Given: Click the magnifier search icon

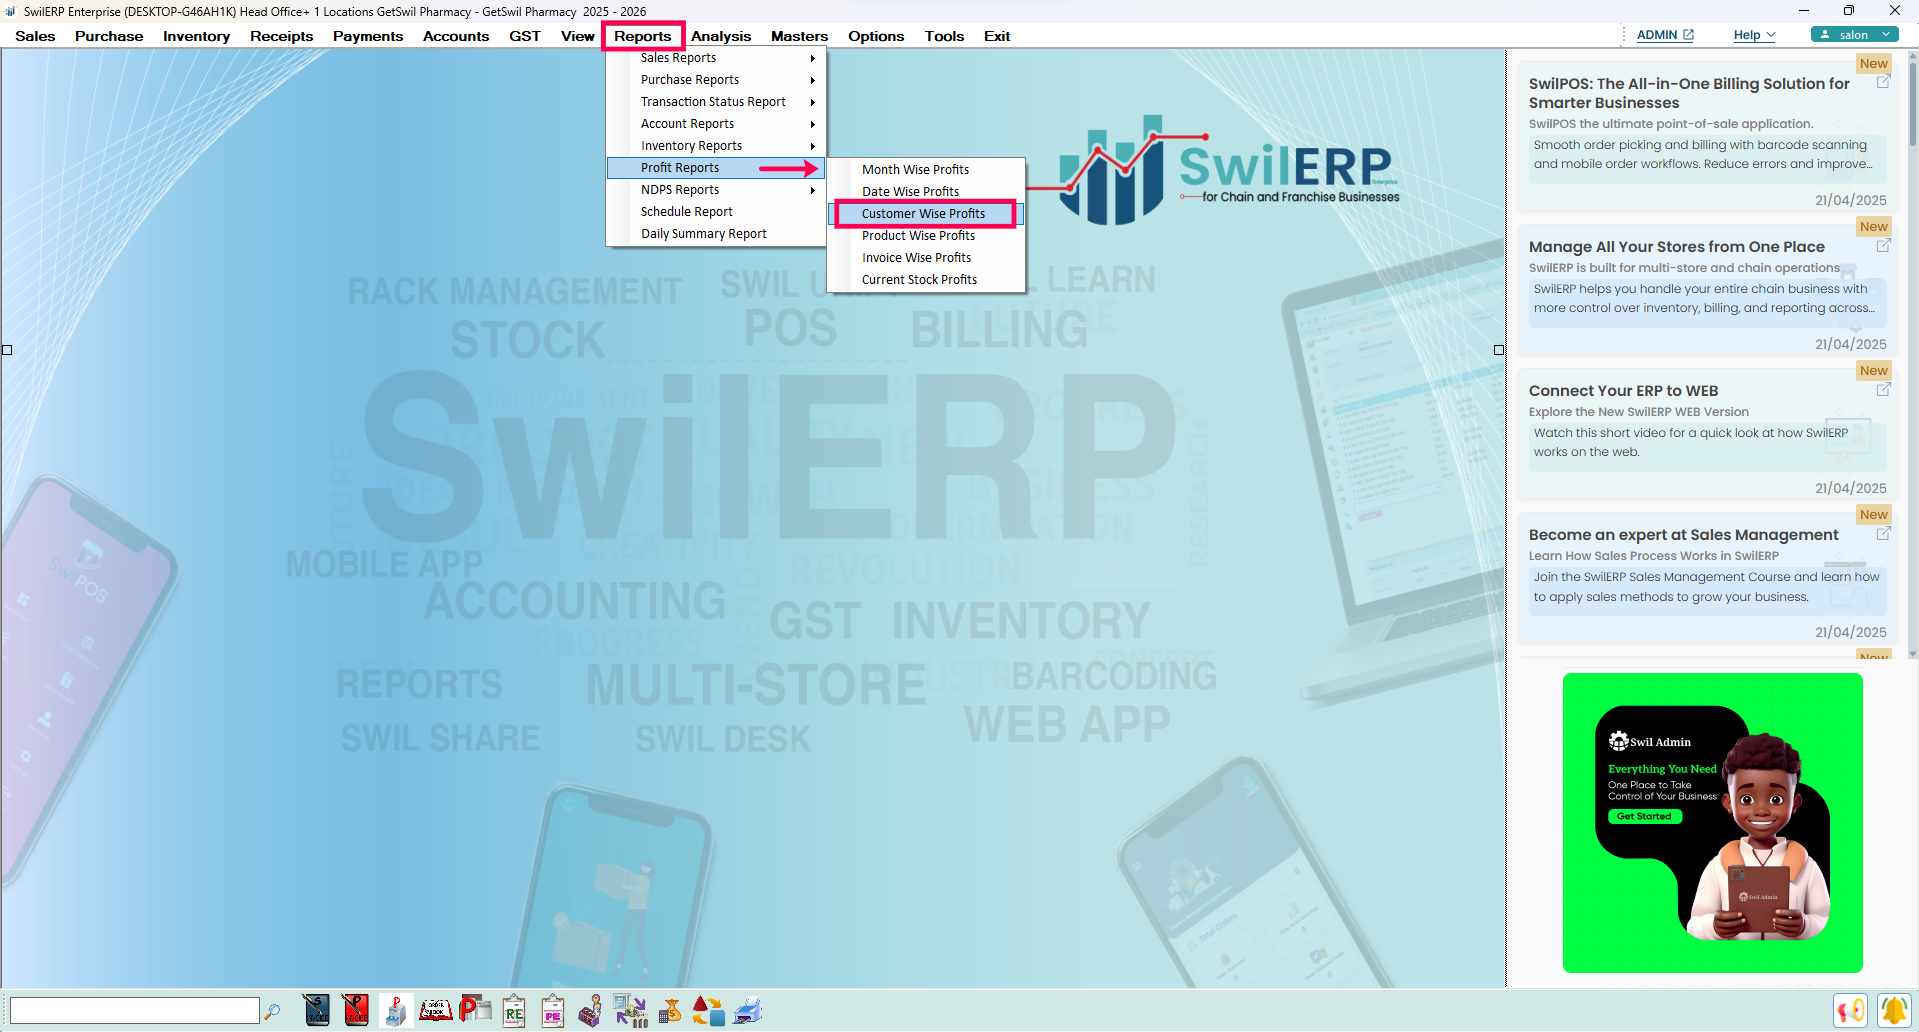Looking at the screenshot, I should (272, 1011).
